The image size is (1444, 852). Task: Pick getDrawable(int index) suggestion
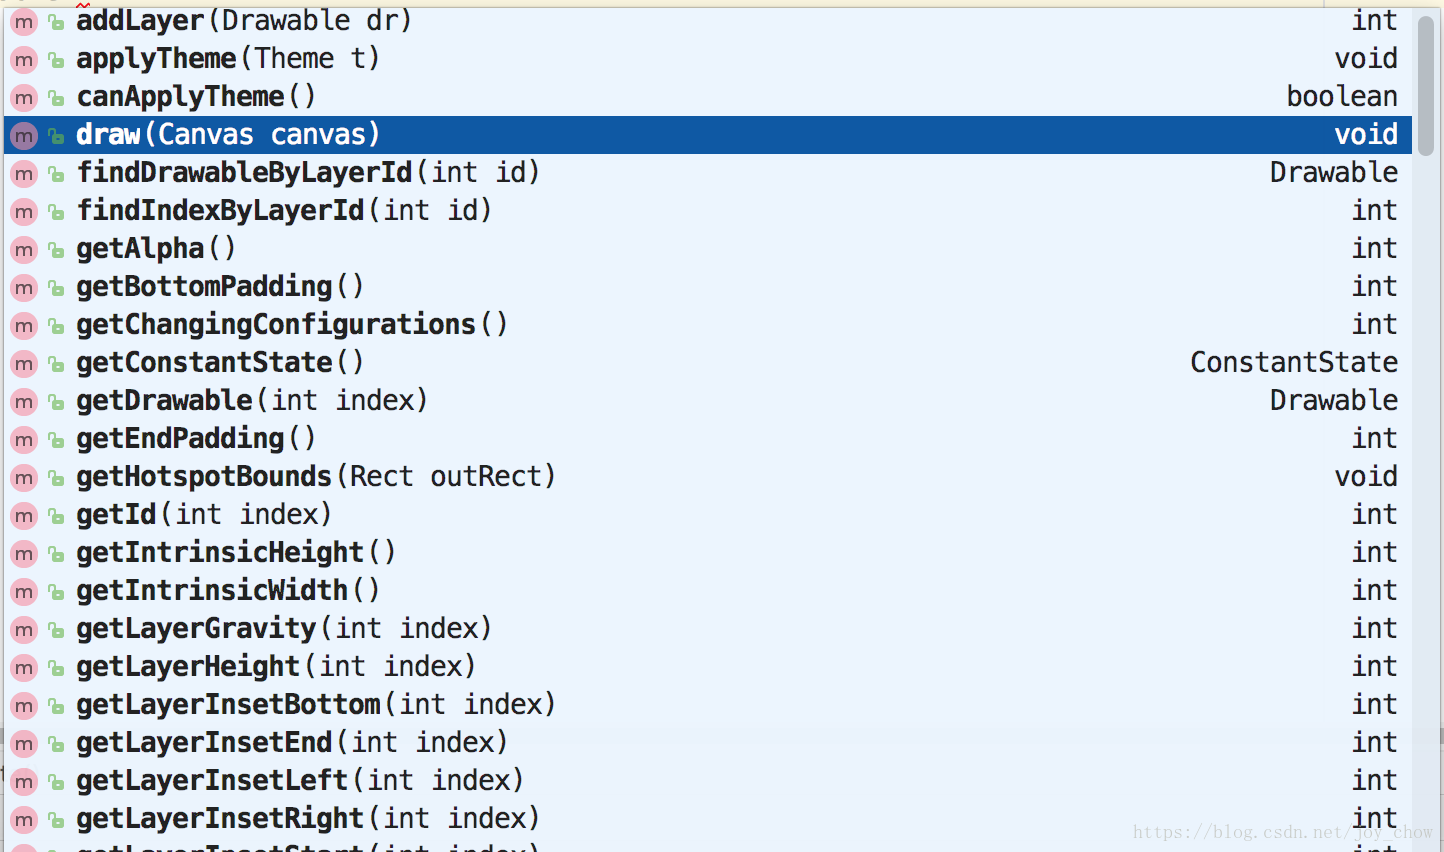708,401
